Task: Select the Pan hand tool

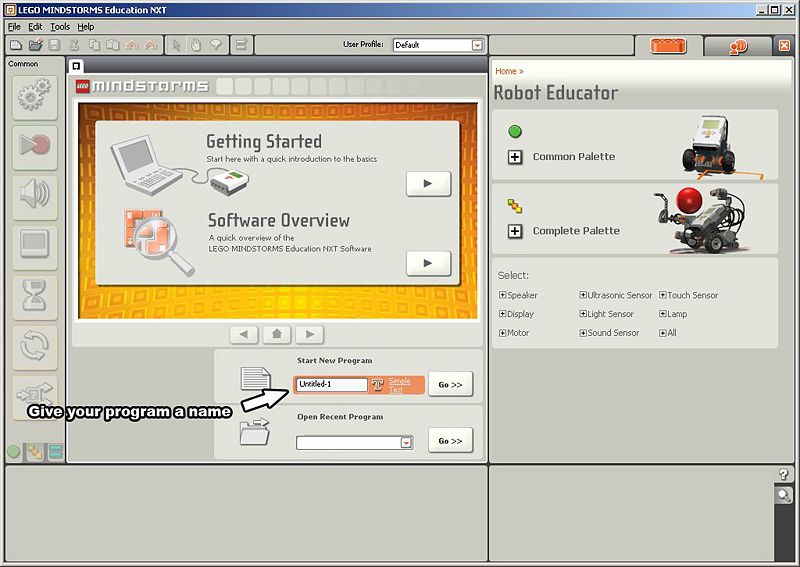Action: click(x=196, y=45)
